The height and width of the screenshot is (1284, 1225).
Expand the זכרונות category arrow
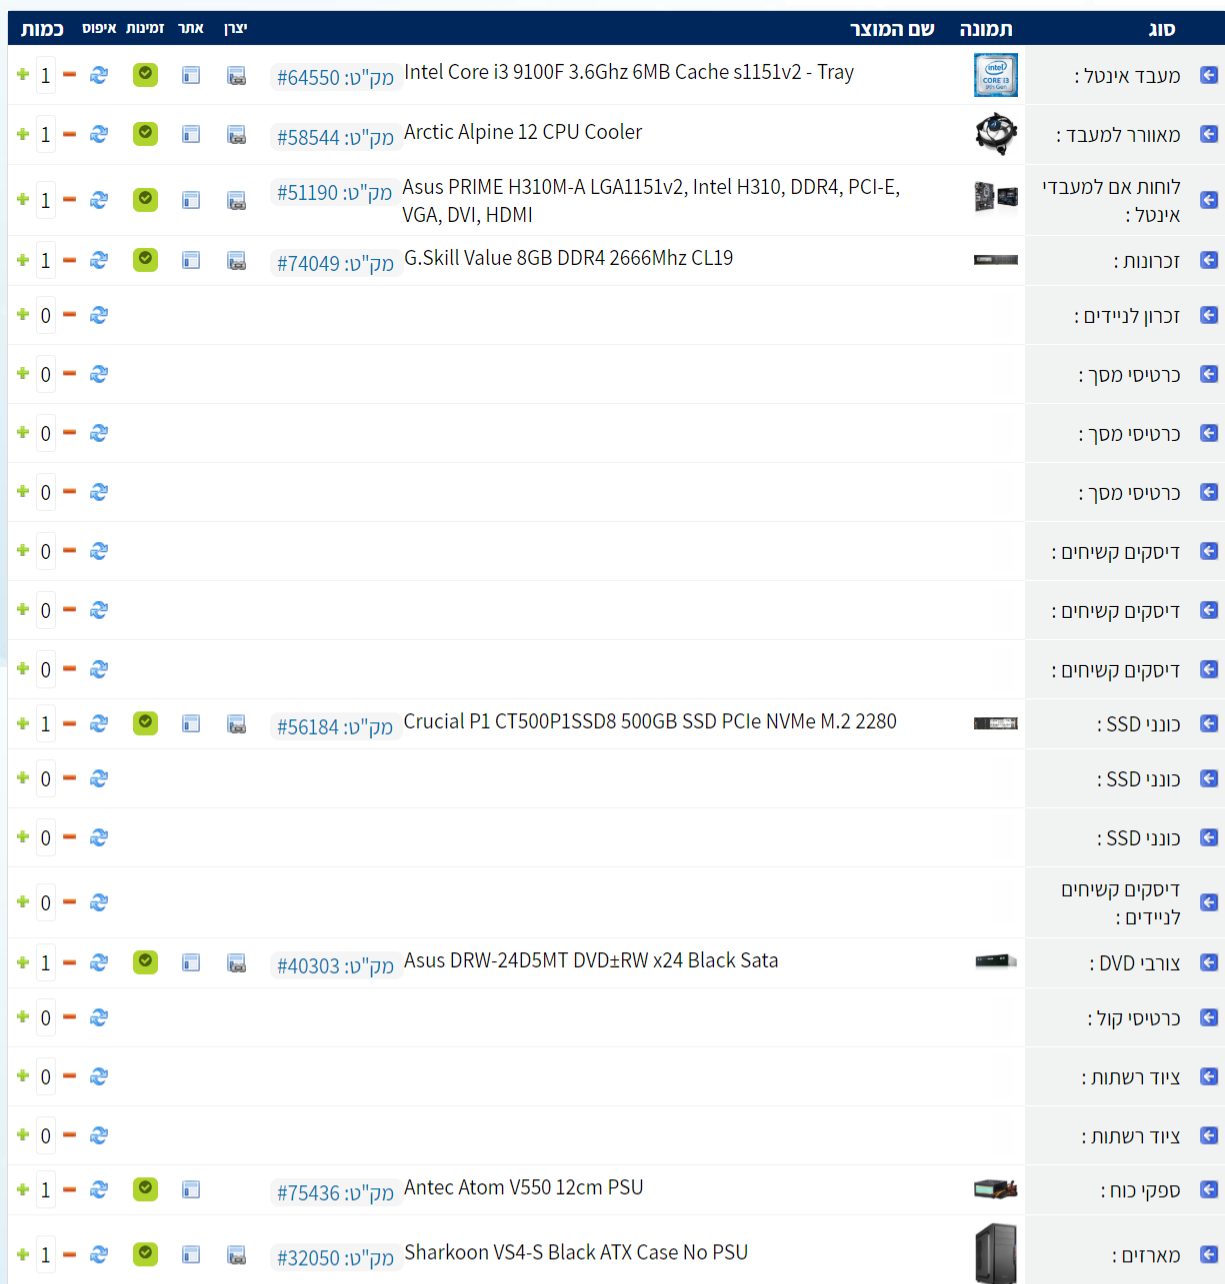tap(1209, 260)
